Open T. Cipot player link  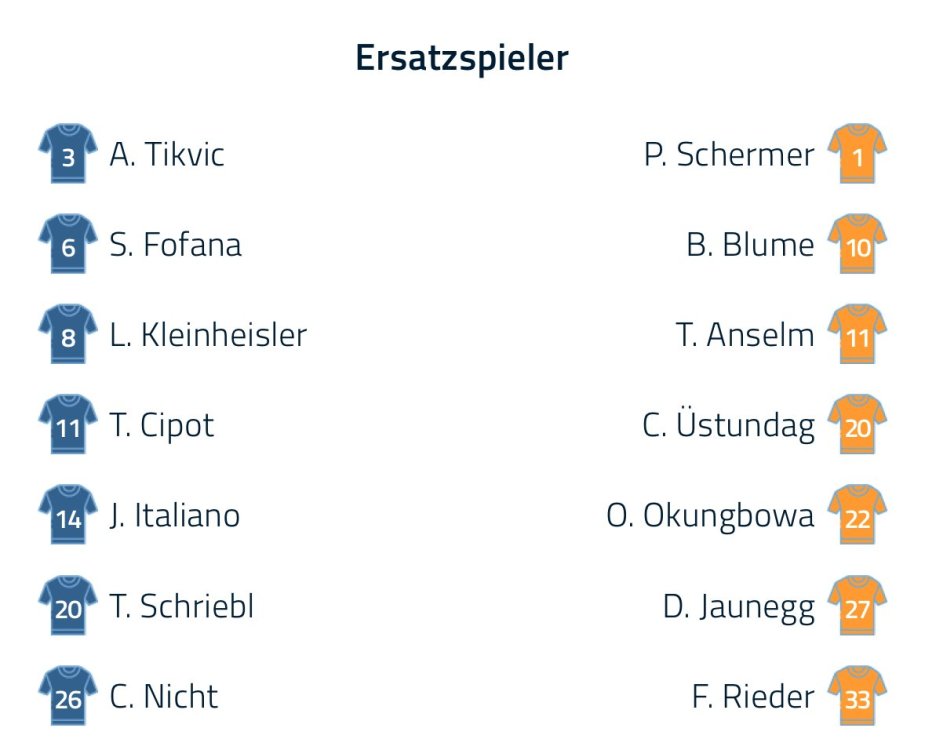pos(162,426)
